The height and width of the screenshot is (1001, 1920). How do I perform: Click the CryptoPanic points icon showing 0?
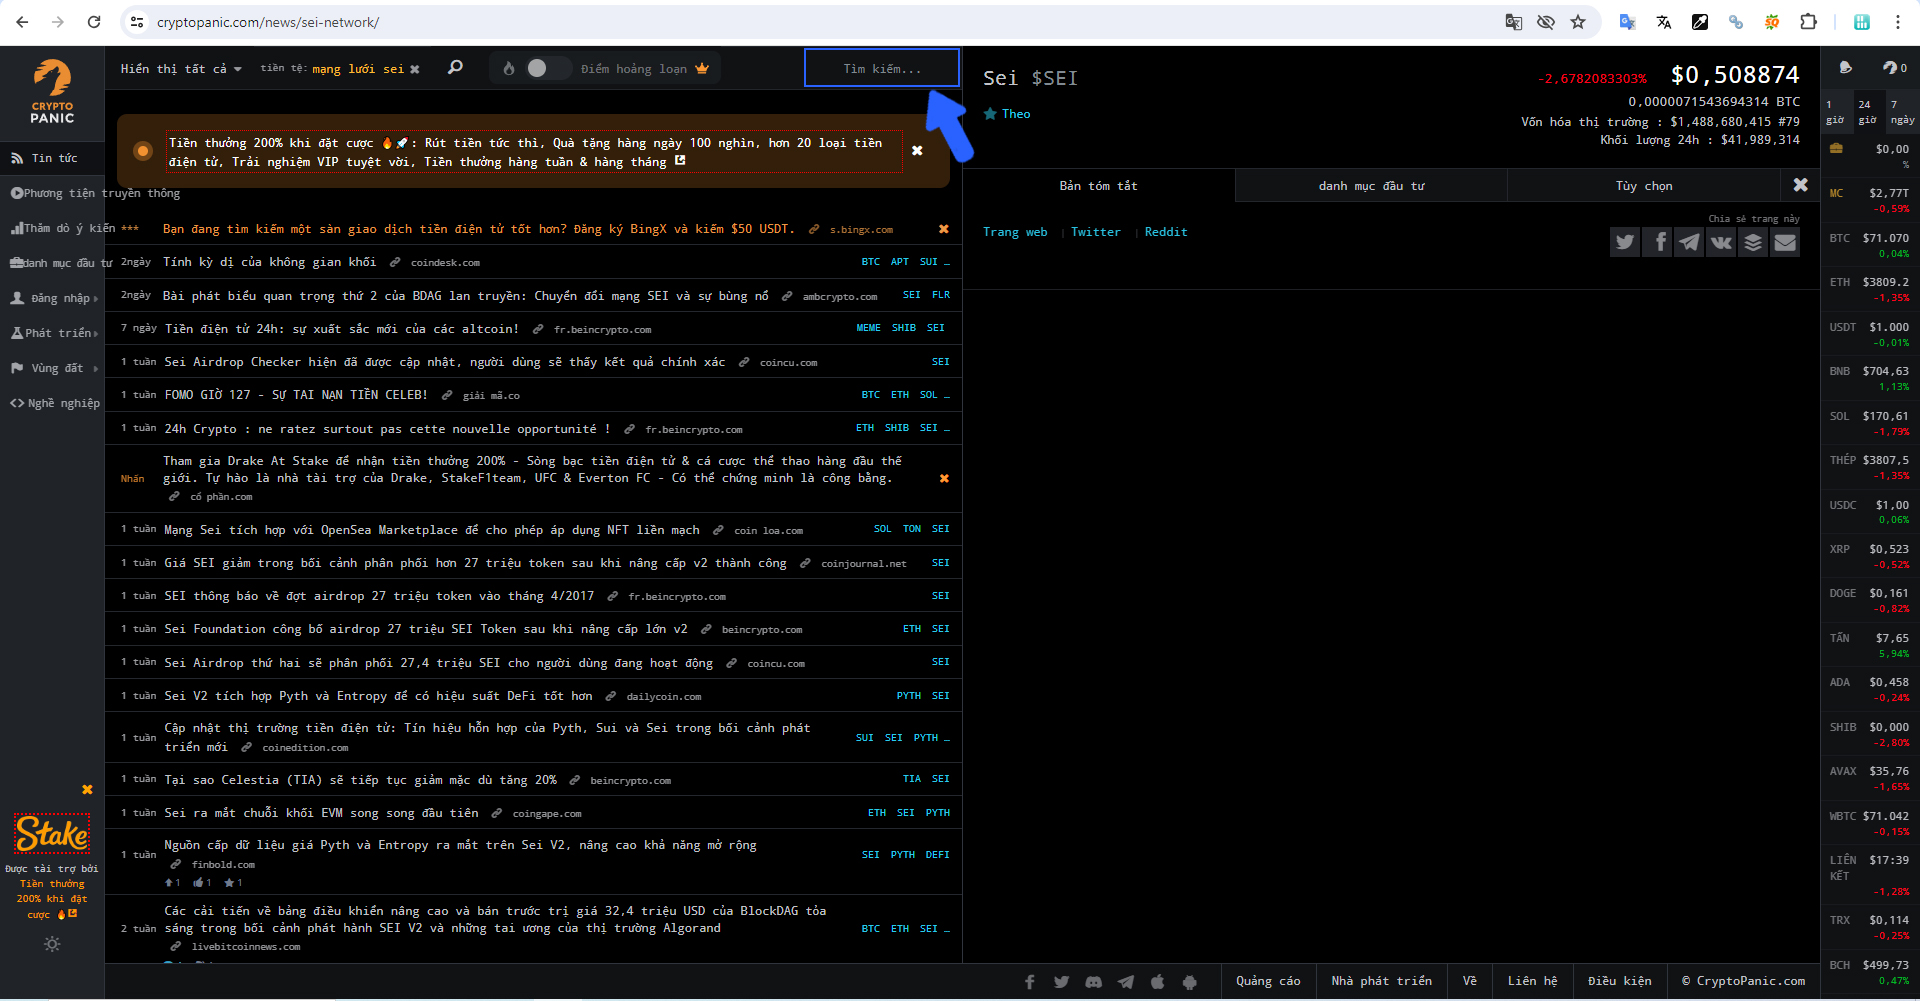[x=1894, y=68]
